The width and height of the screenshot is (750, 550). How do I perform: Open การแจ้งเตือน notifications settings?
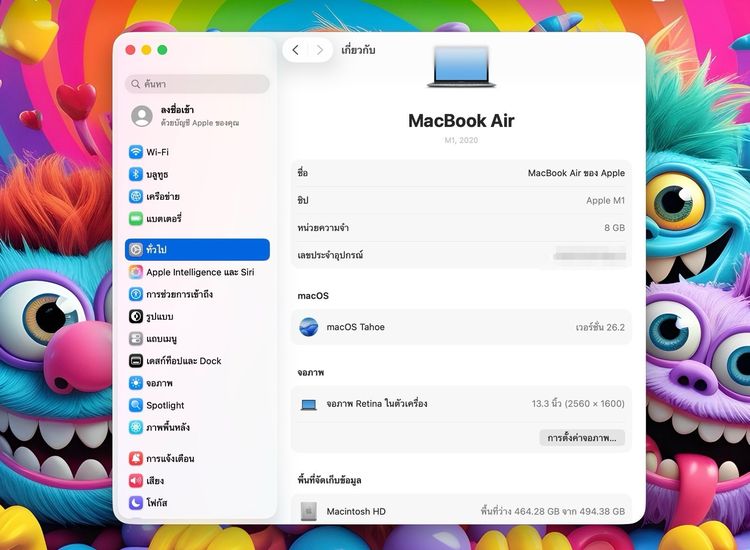coord(197,458)
